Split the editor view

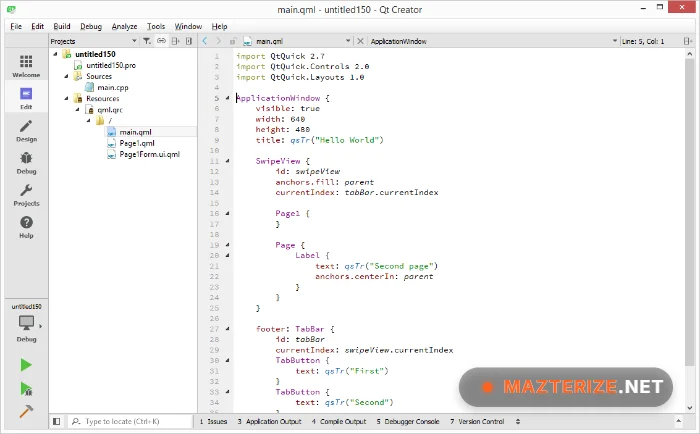688,41
